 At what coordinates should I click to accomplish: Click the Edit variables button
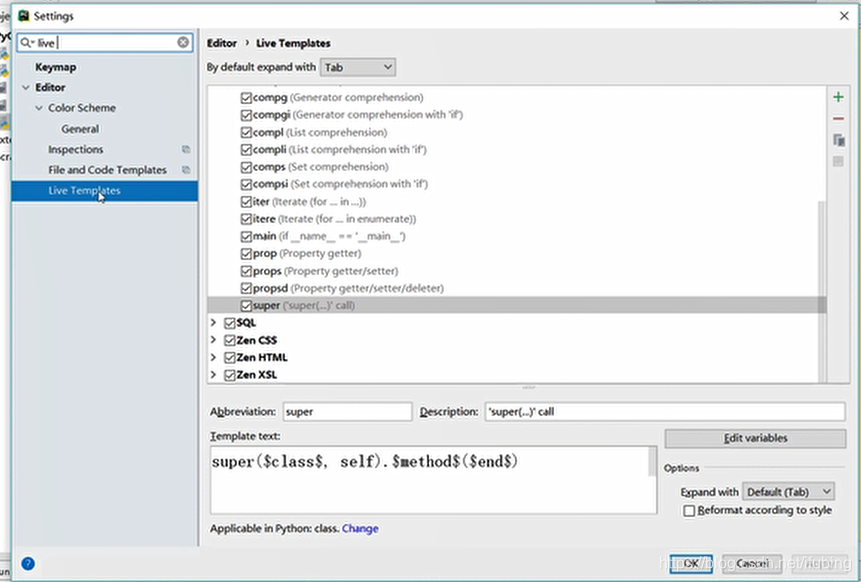(x=755, y=438)
